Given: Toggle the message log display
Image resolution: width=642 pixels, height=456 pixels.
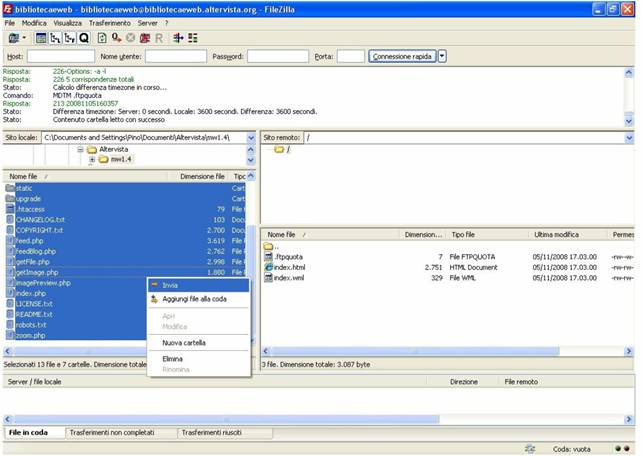Looking at the screenshot, I should [41, 38].
